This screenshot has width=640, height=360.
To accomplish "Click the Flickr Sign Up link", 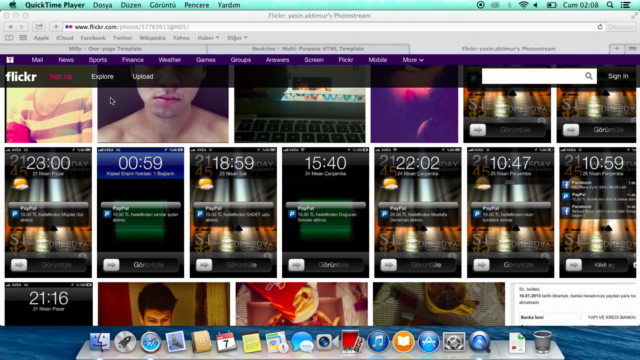I will pyautogui.click(x=60, y=77).
